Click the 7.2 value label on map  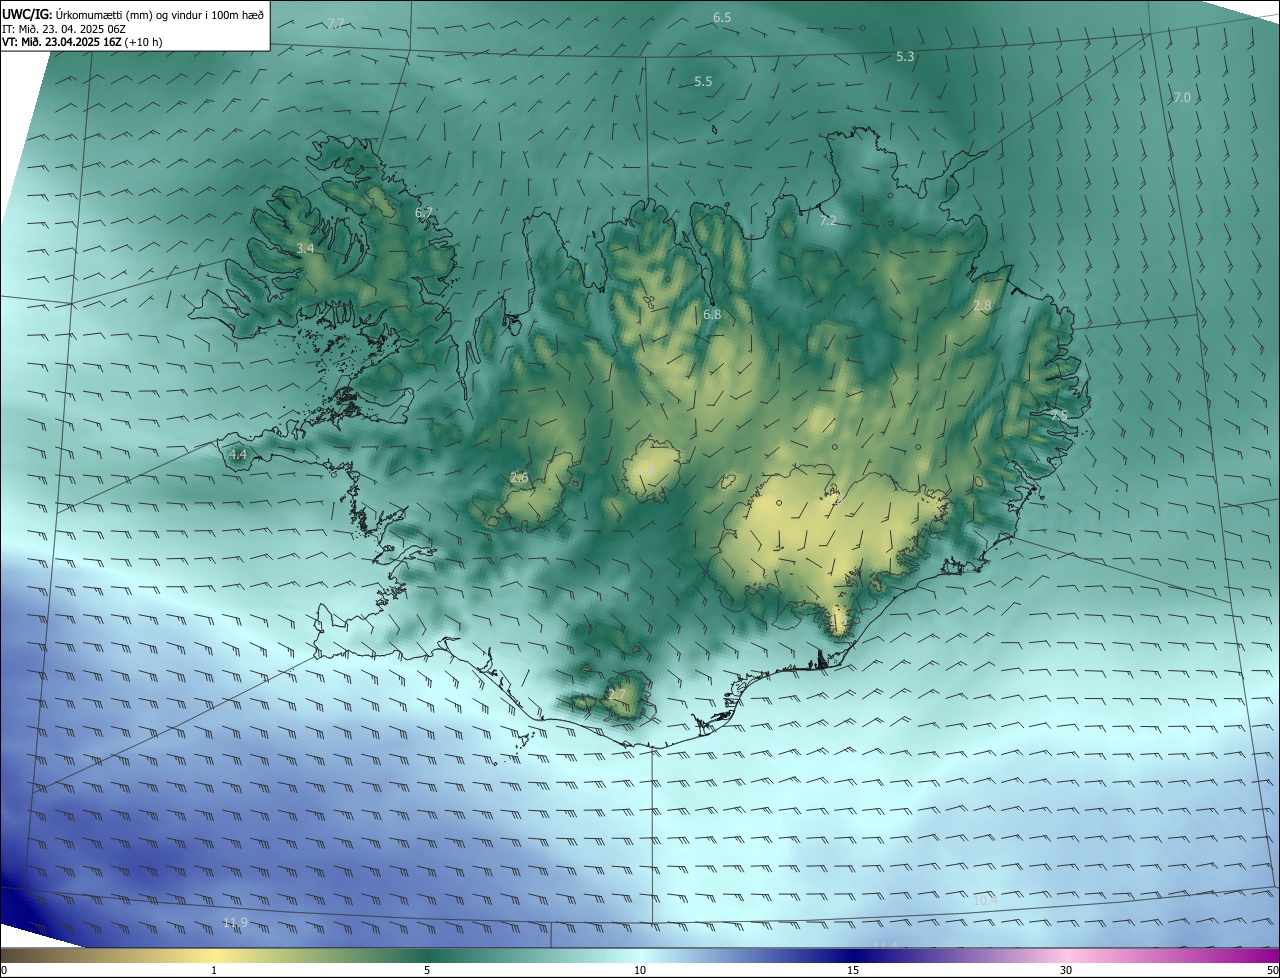[x=827, y=220]
